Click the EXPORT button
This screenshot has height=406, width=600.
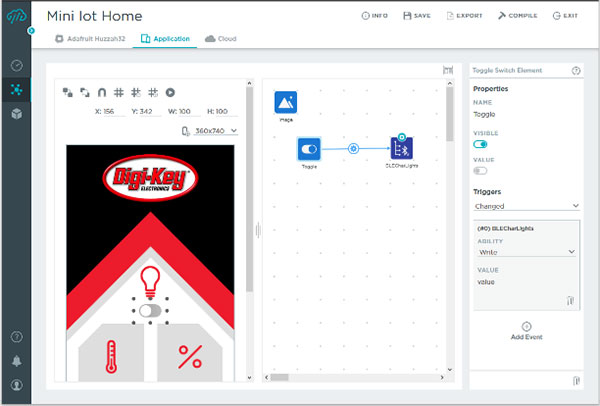tap(465, 16)
